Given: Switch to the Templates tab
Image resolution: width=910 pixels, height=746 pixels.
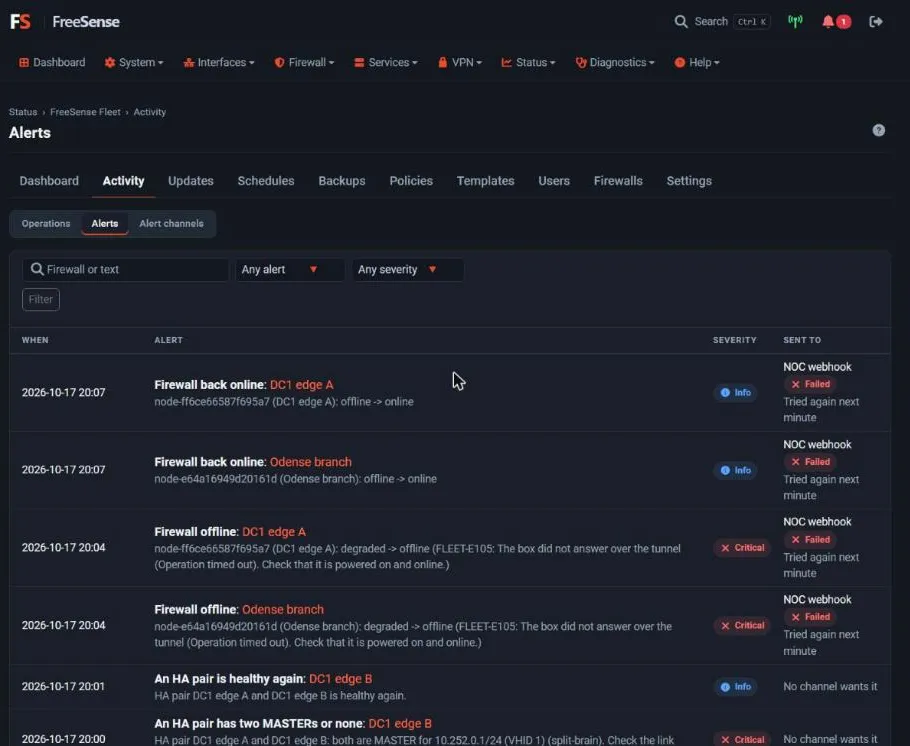Looking at the screenshot, I should coord(485,181).
